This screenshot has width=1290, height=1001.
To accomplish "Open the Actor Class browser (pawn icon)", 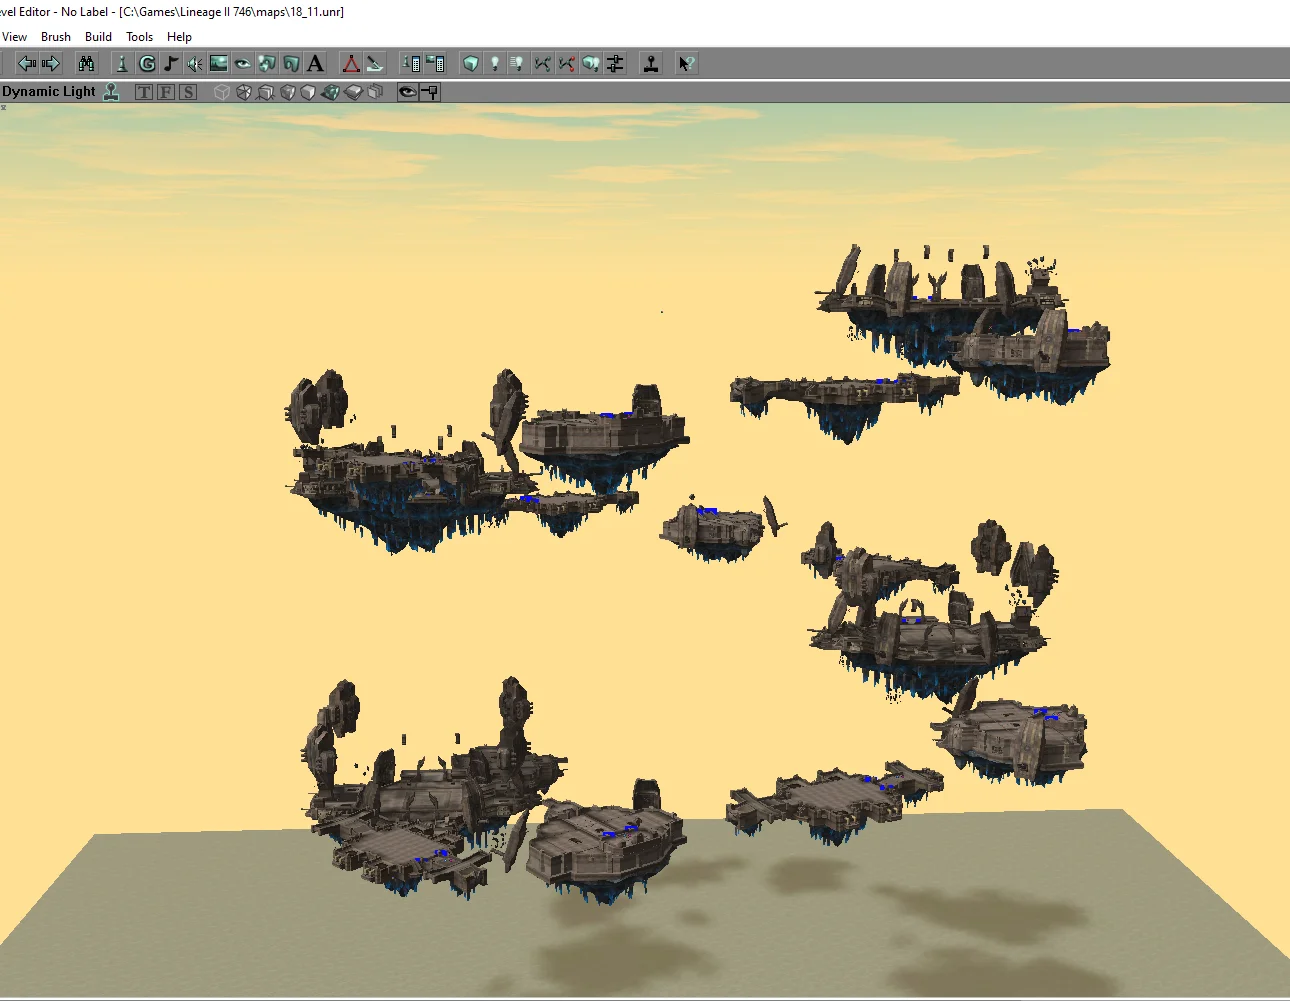I will click(x=122, y=64).
